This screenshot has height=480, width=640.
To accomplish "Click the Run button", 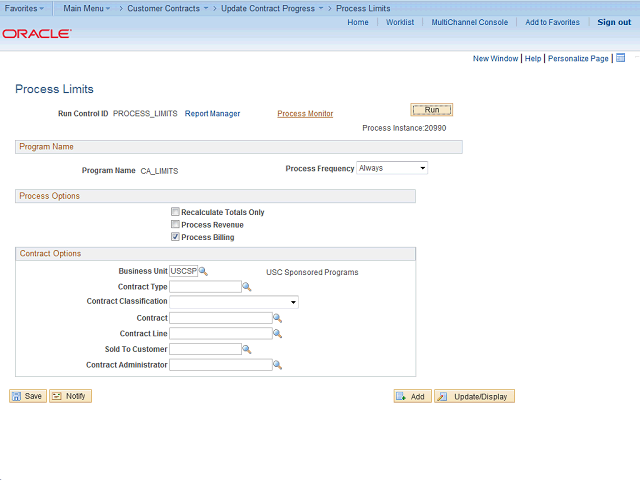I will [431, 110].
